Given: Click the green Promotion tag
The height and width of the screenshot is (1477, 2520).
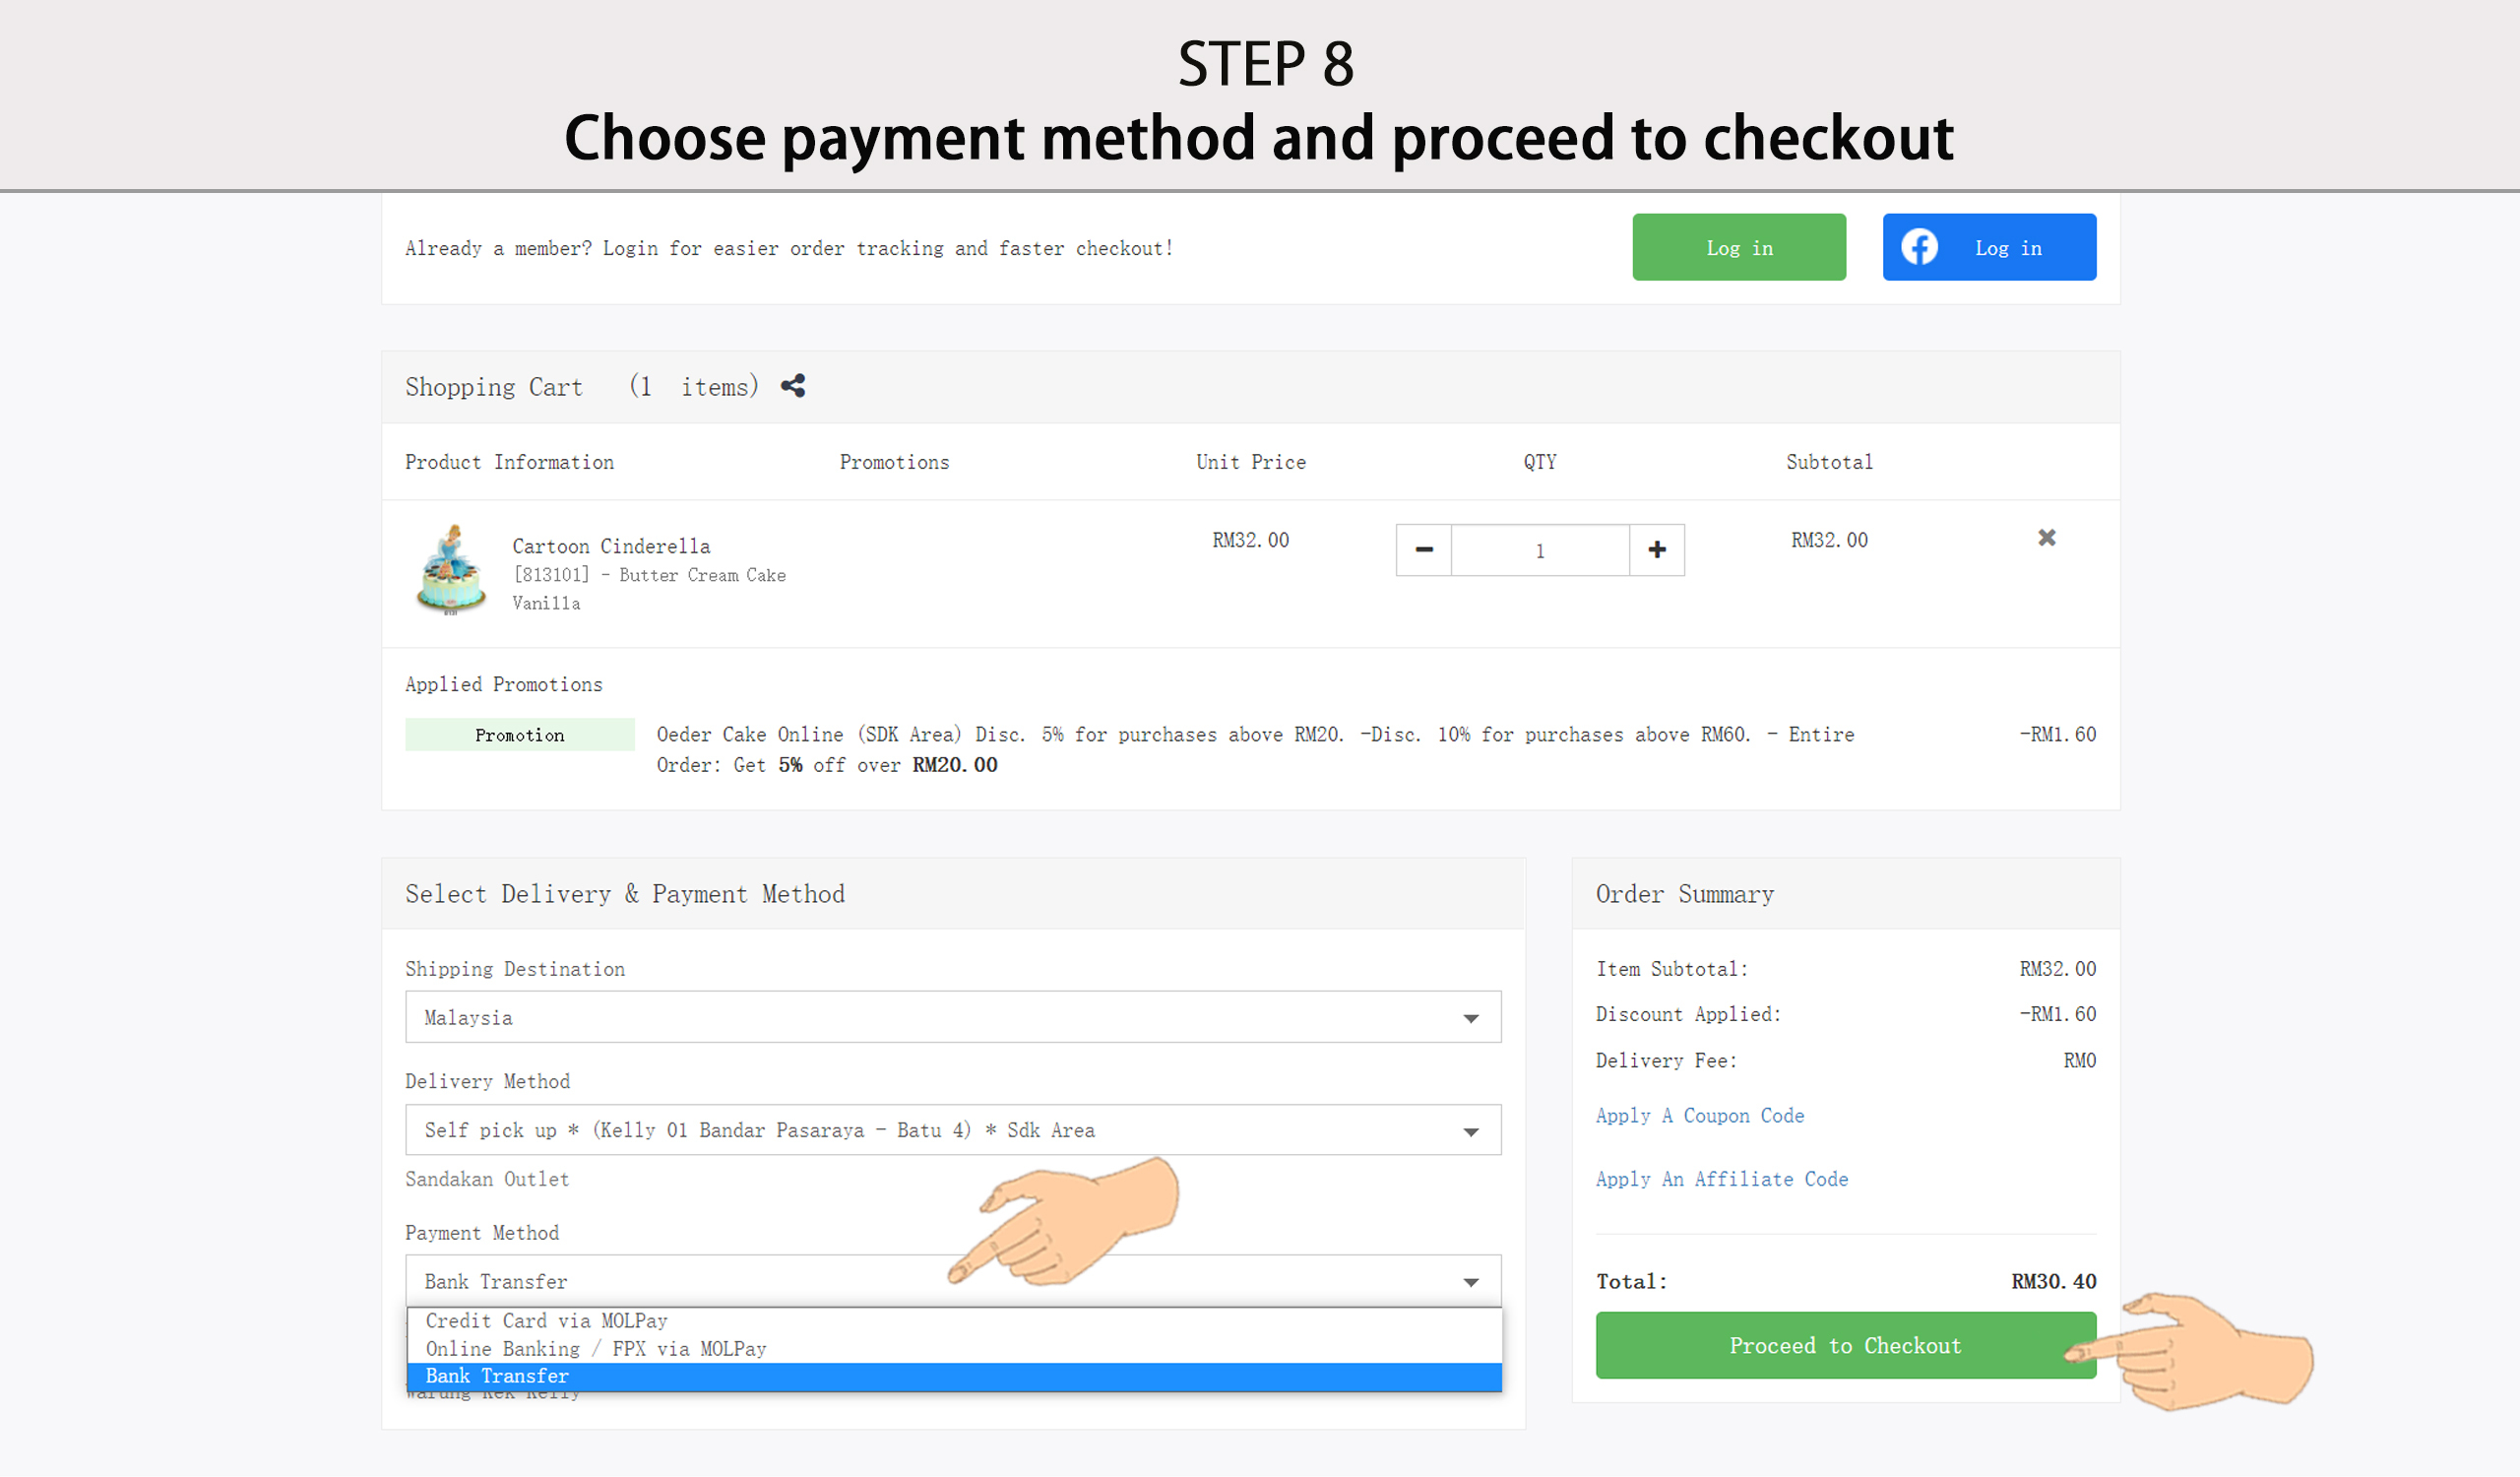Looking at the screenshot, I should pos(519,735).
